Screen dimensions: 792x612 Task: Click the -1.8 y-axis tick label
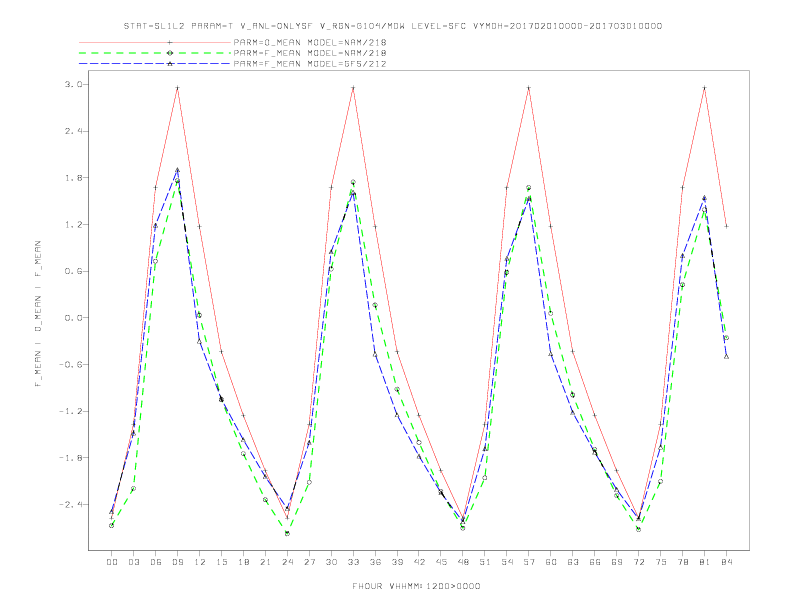tap(71, 458)
